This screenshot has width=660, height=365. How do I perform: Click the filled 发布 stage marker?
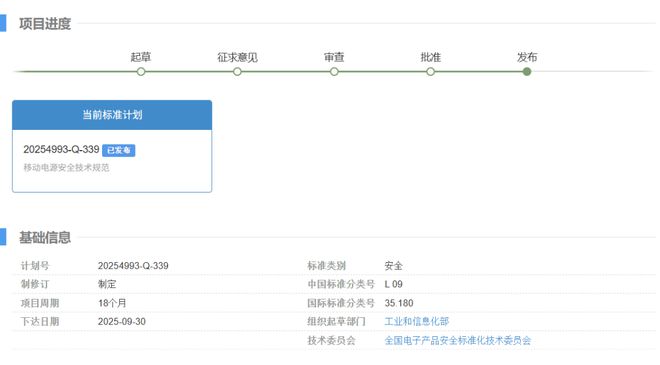click(x=527, y=72)
